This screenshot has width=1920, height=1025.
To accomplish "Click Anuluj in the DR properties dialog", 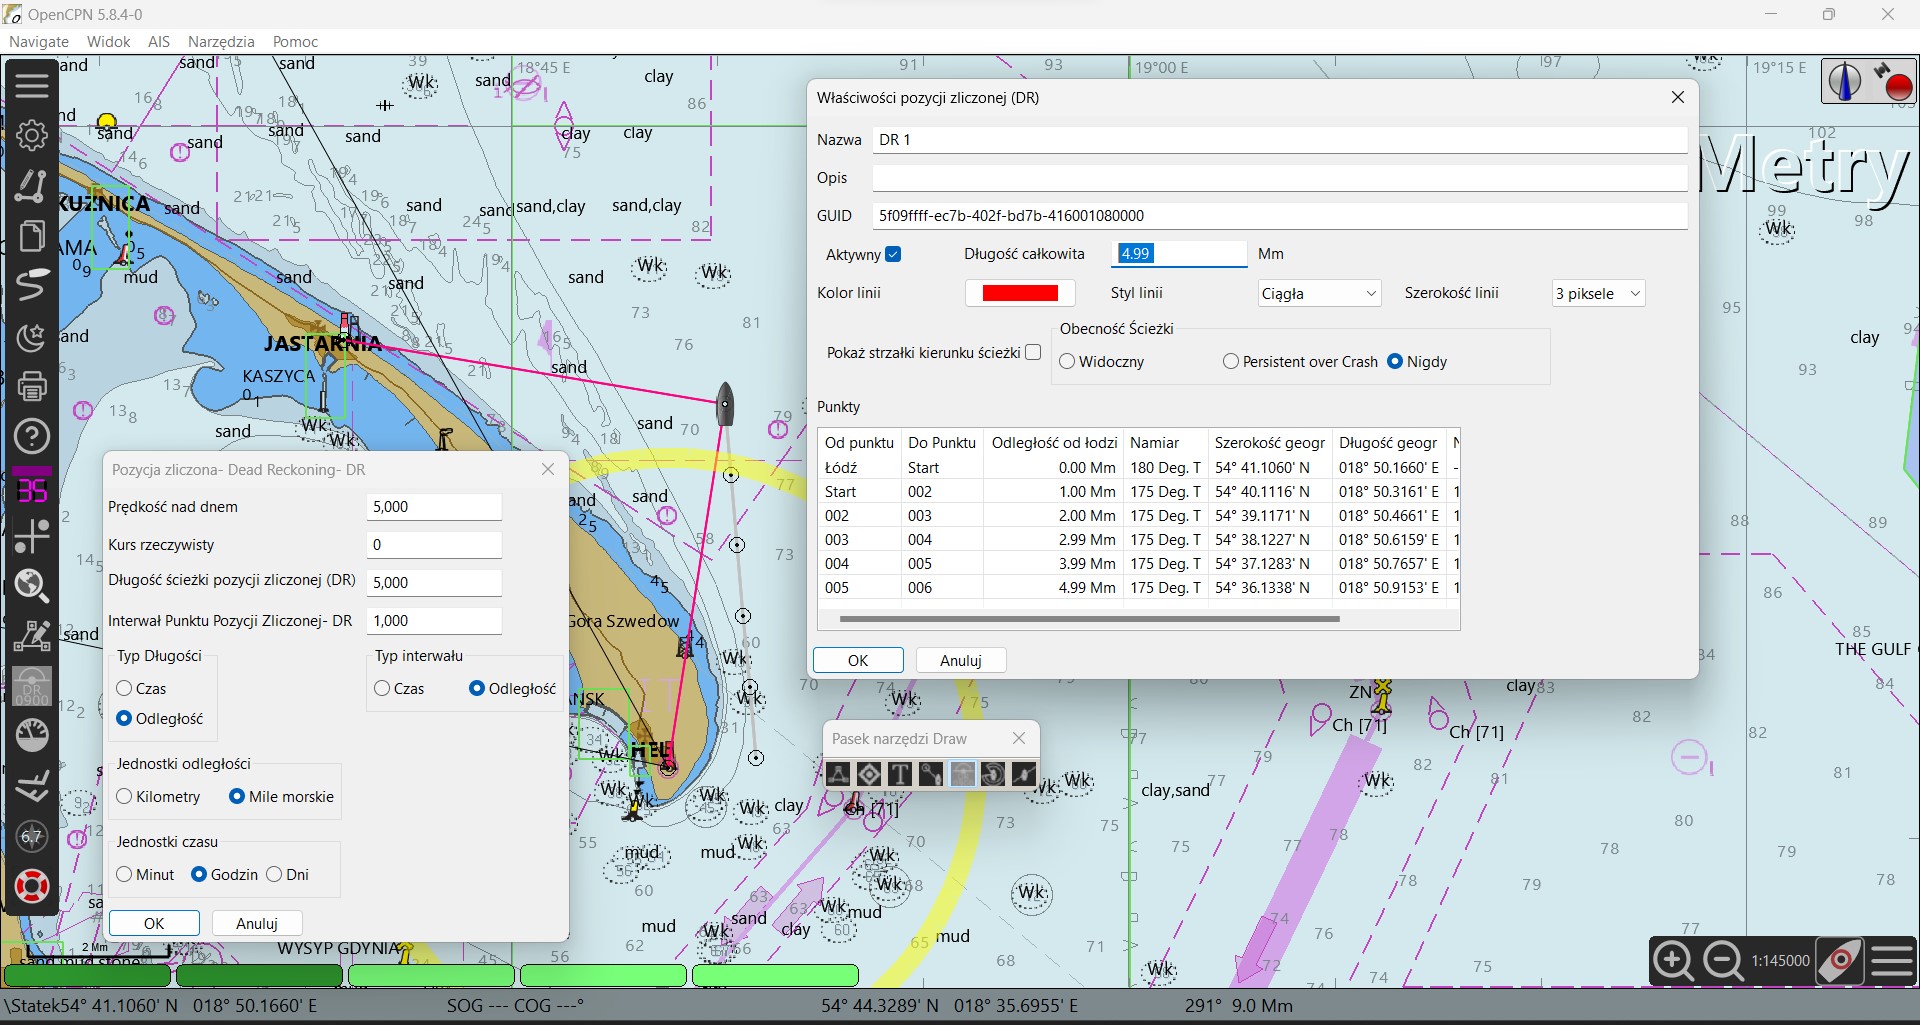I will [960, 661].
